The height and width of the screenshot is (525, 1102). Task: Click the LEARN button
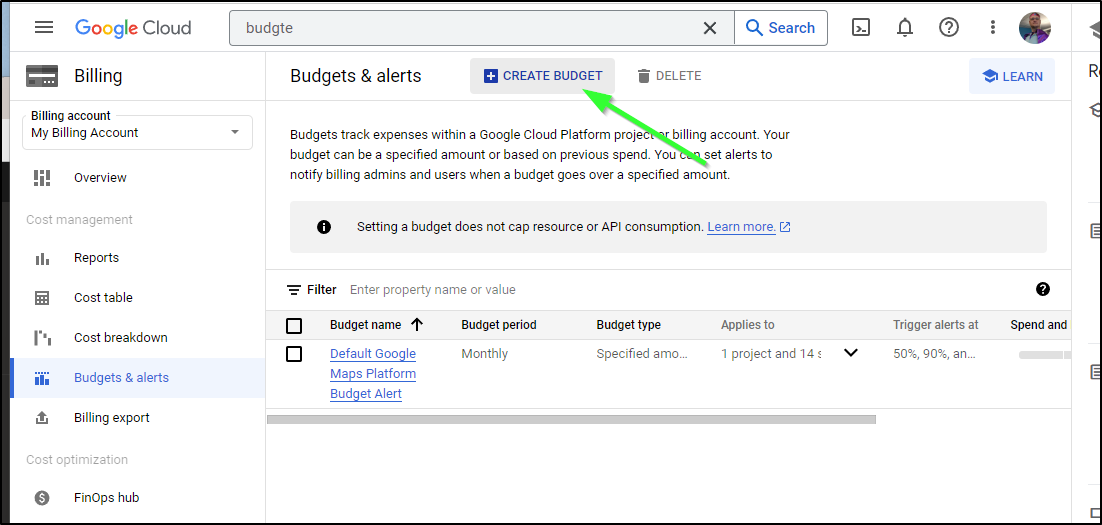tap(1012, 76)
